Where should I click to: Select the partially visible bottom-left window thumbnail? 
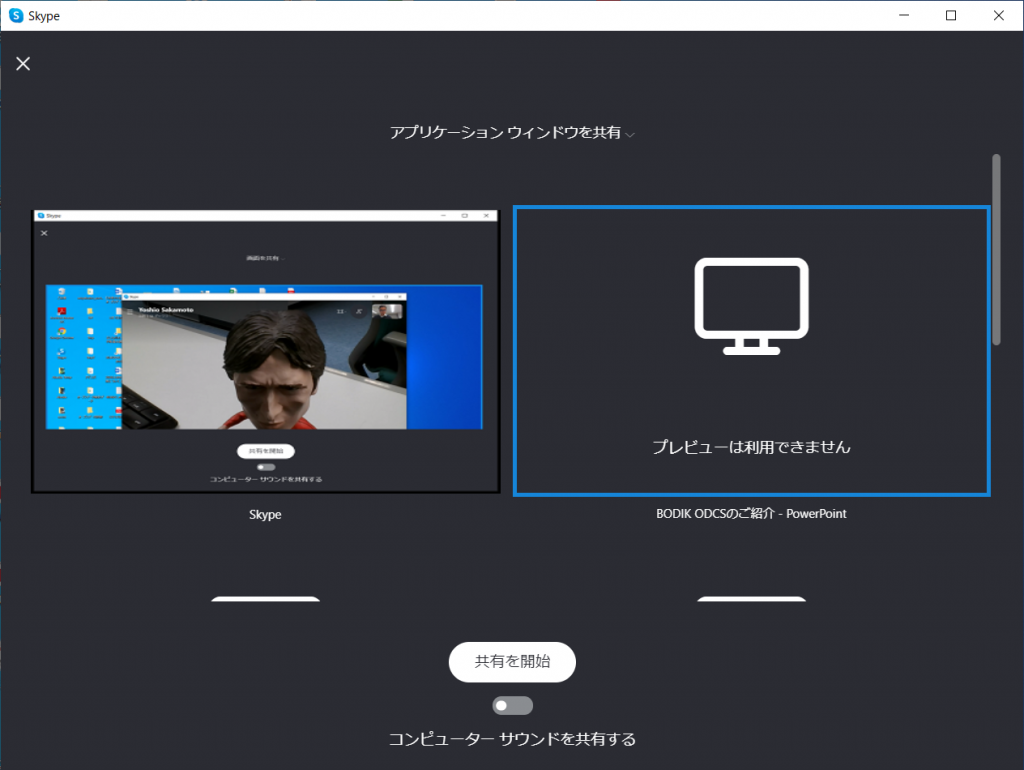265,599
